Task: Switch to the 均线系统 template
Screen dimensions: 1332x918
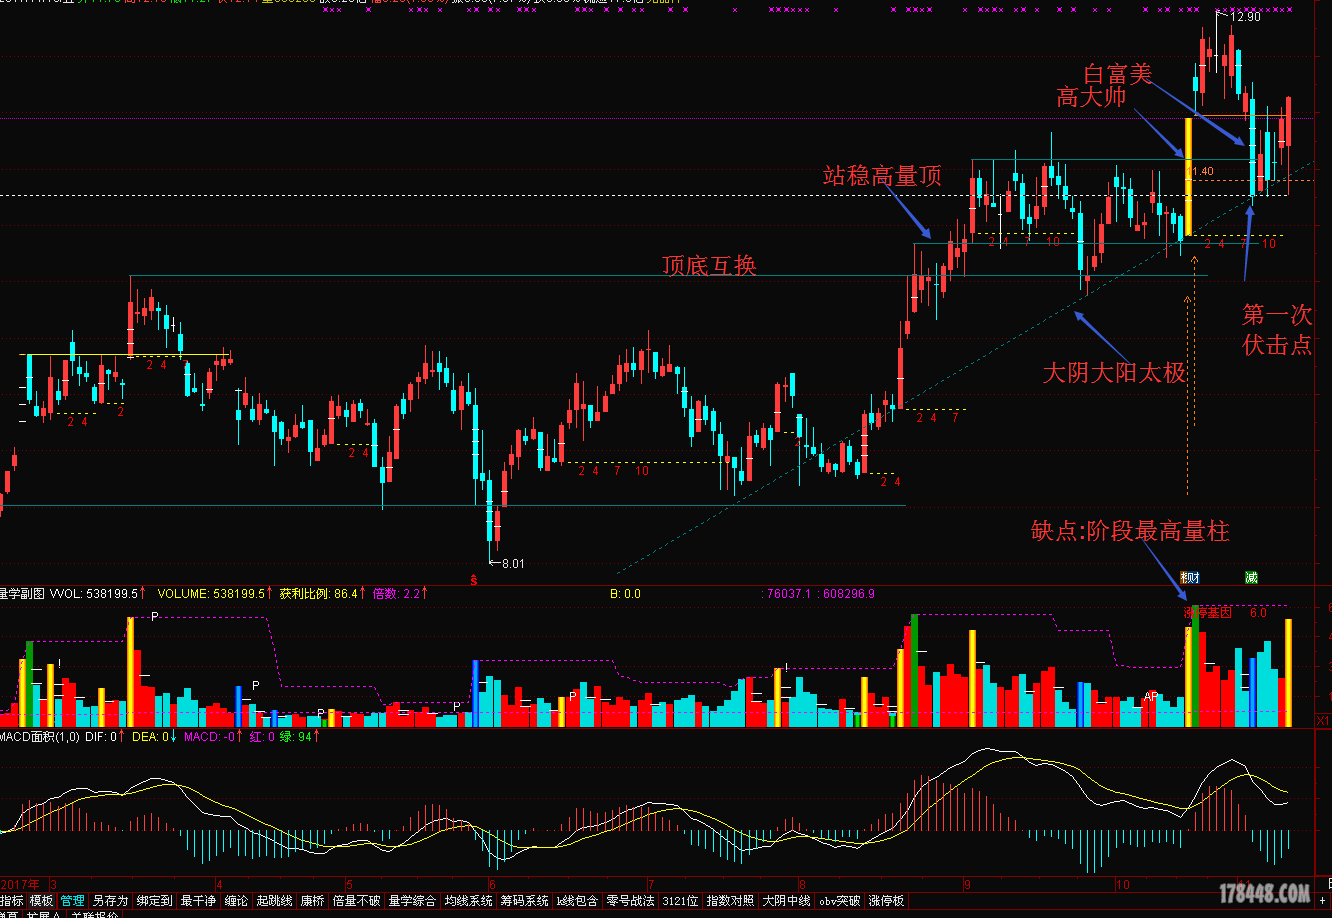Action: 469,900
